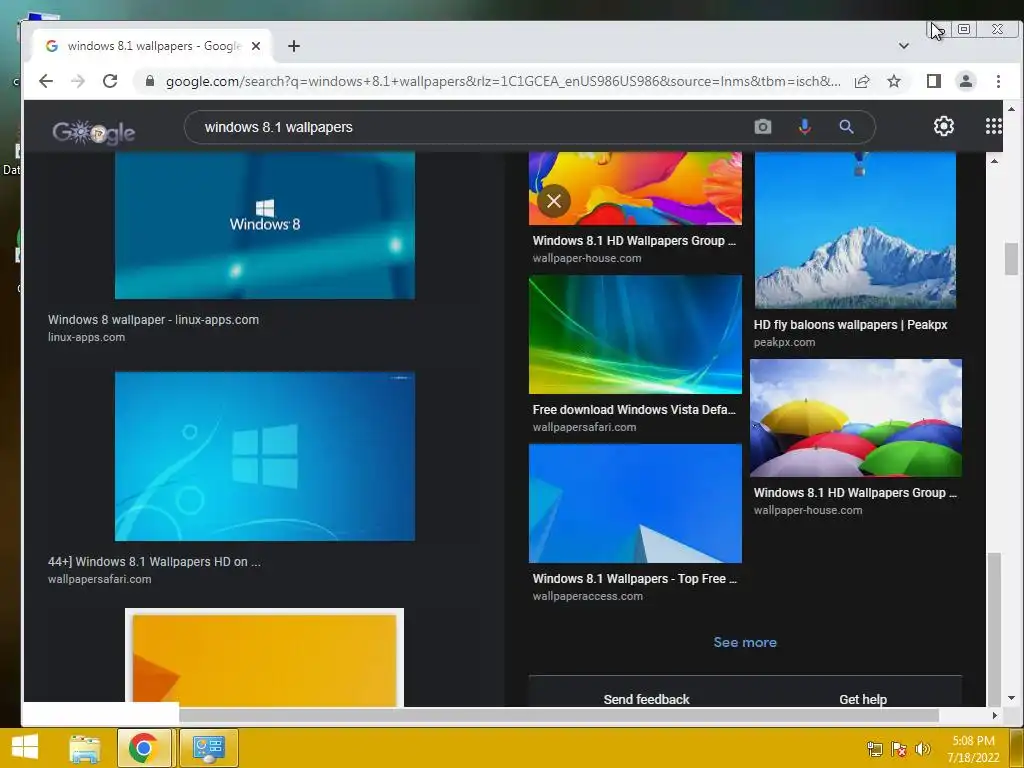Click the address bar URL
The image size is (1024, 768).
pyautogui.click(x=503, y=81)
